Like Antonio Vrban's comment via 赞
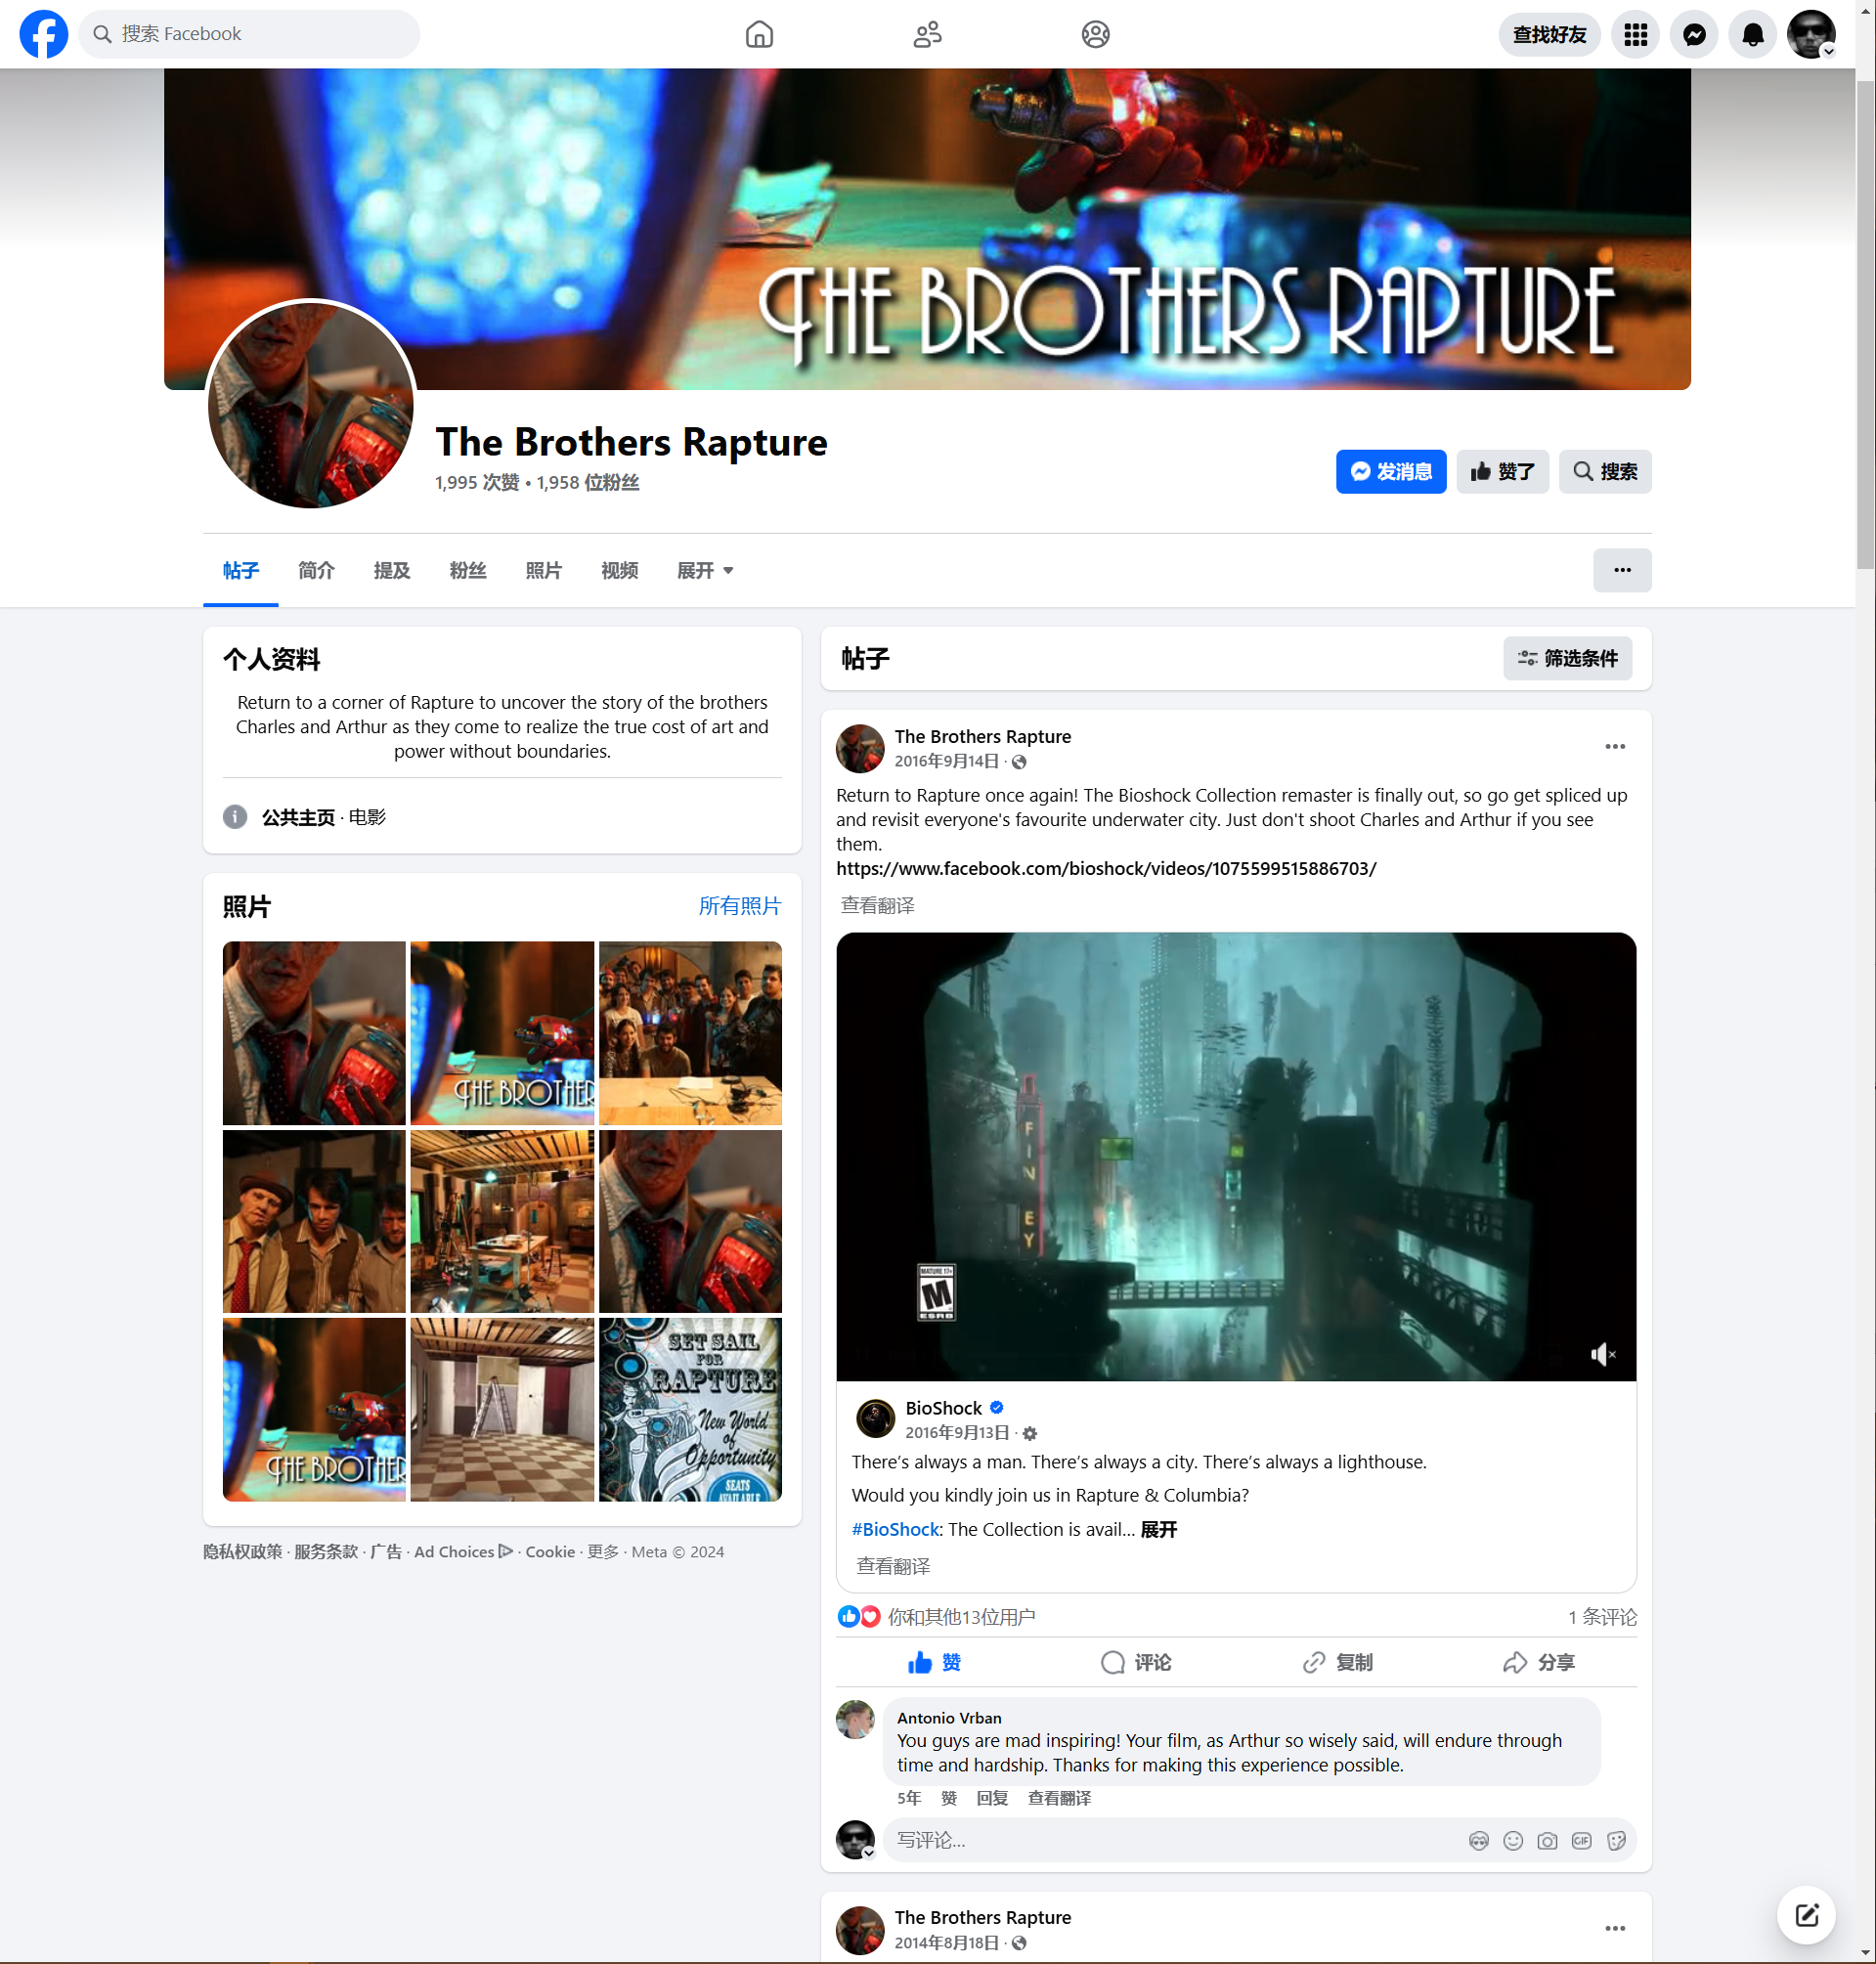 click(948, 1798)
